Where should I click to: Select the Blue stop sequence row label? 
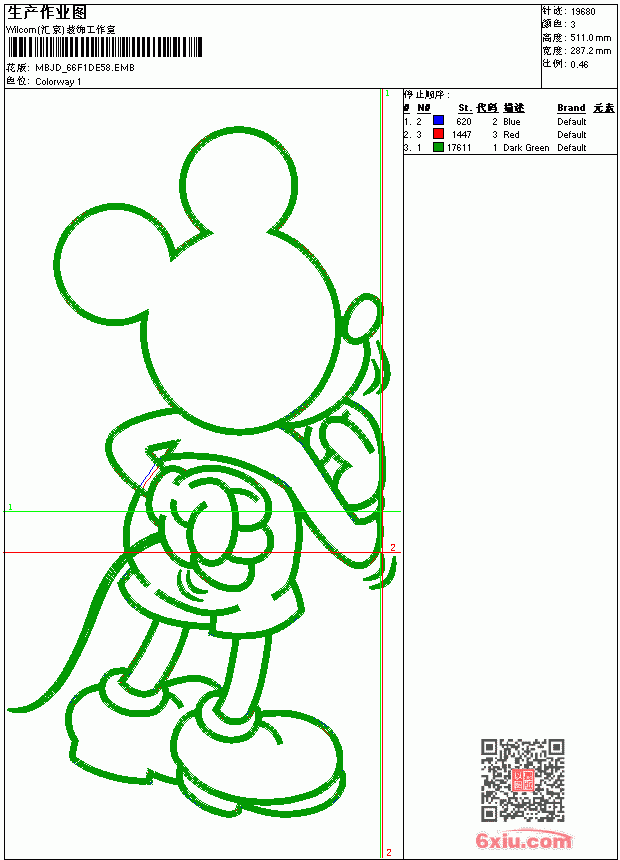pos(511,122)
